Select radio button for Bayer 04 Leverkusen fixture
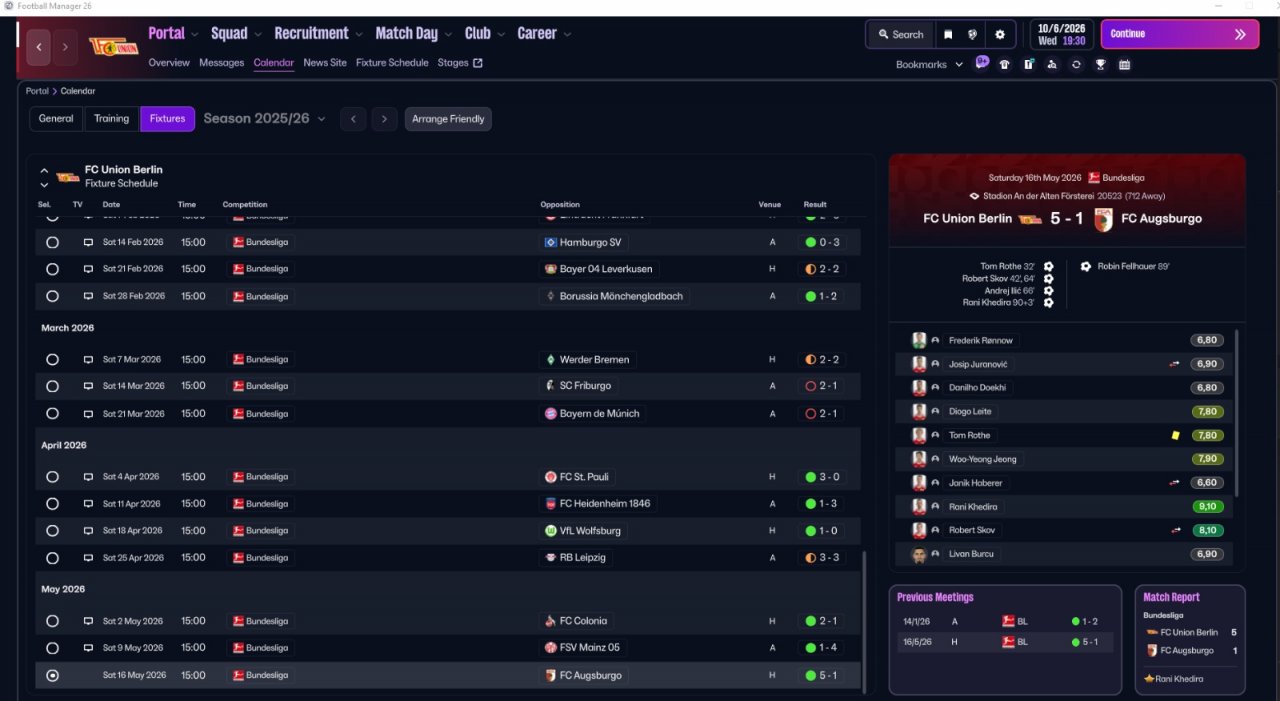 click(x=52, y=269)
